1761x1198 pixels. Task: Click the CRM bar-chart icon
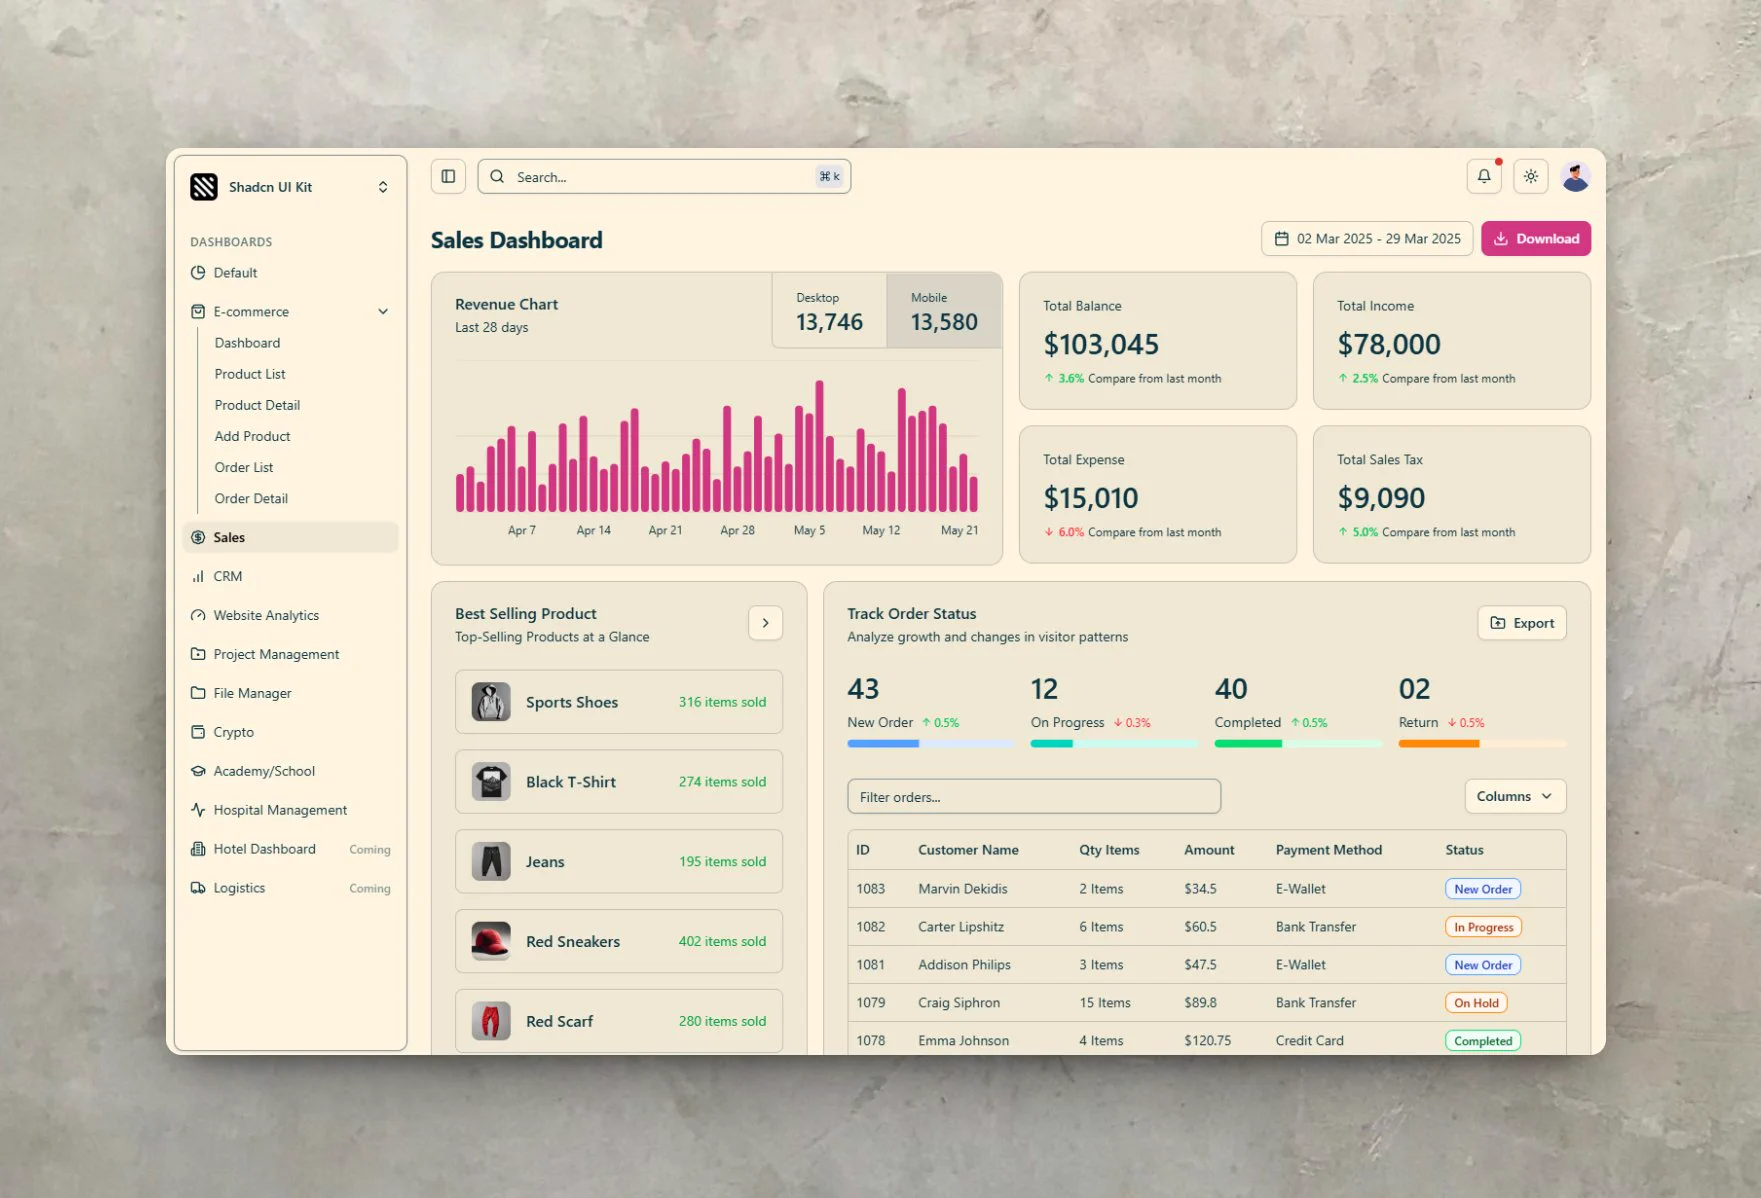tap(198, 576)
